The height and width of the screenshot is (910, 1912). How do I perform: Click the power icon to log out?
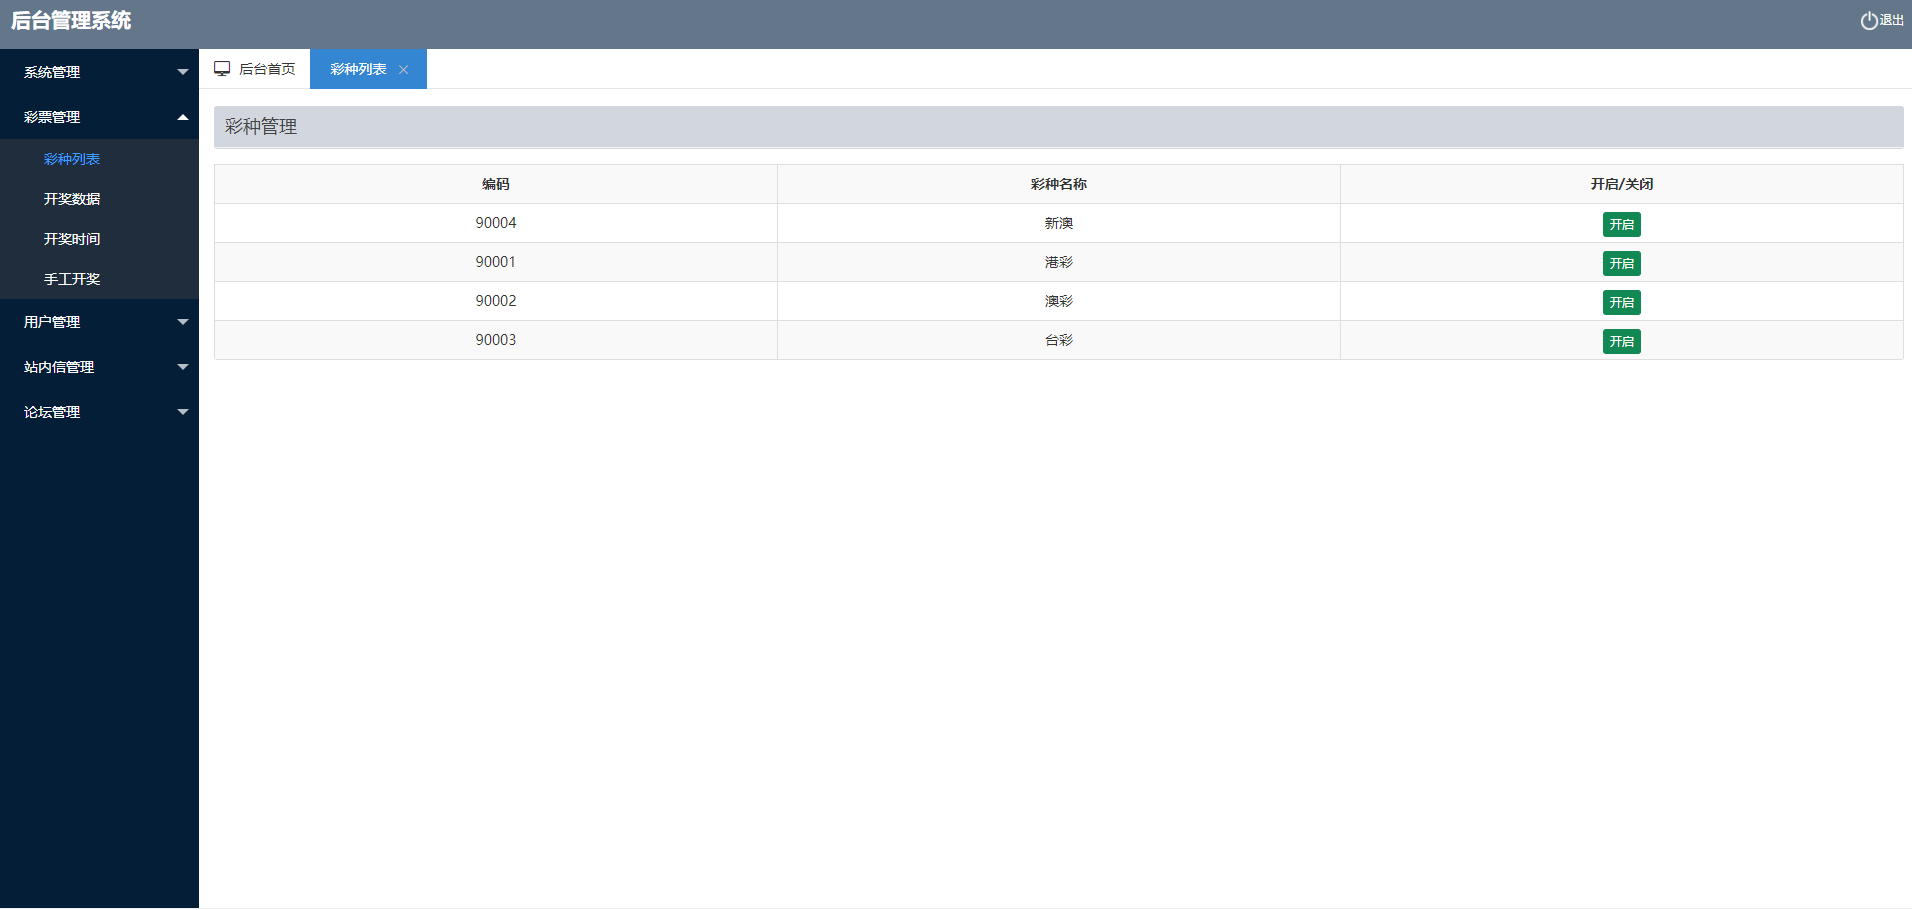coord(1868,21)
